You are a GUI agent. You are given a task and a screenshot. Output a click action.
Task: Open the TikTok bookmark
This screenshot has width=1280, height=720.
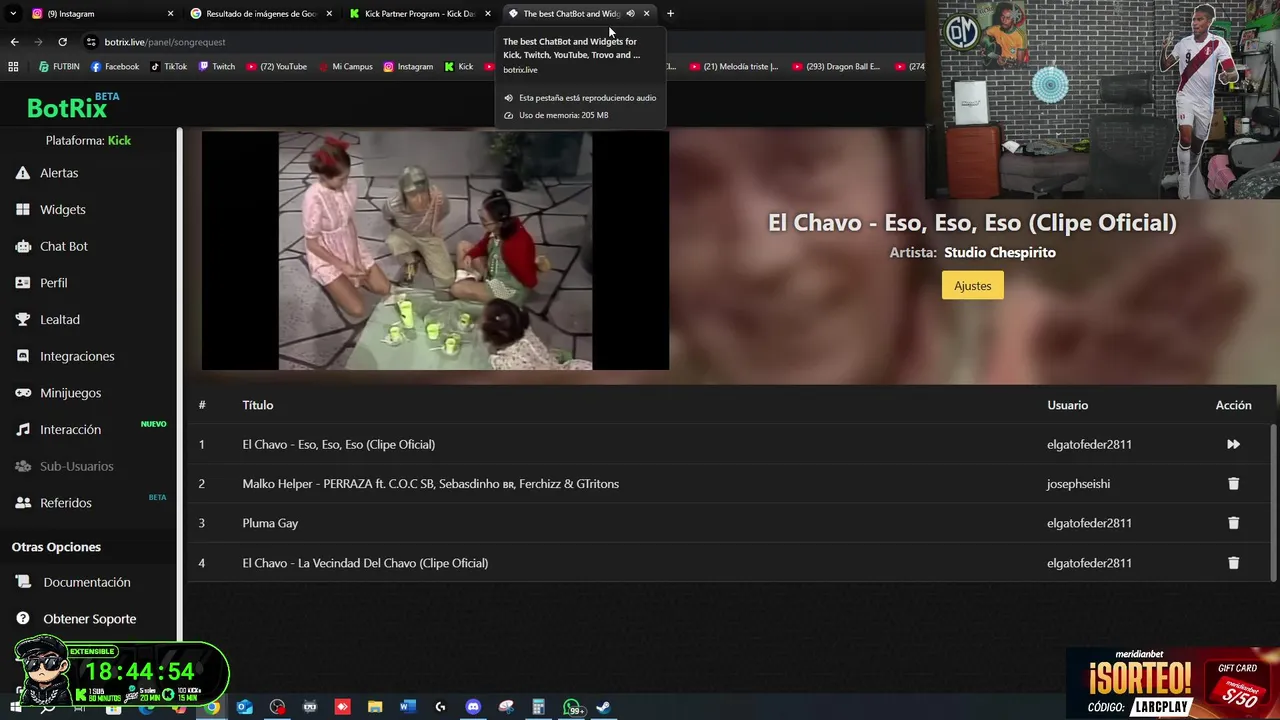[x=169, y=67]
